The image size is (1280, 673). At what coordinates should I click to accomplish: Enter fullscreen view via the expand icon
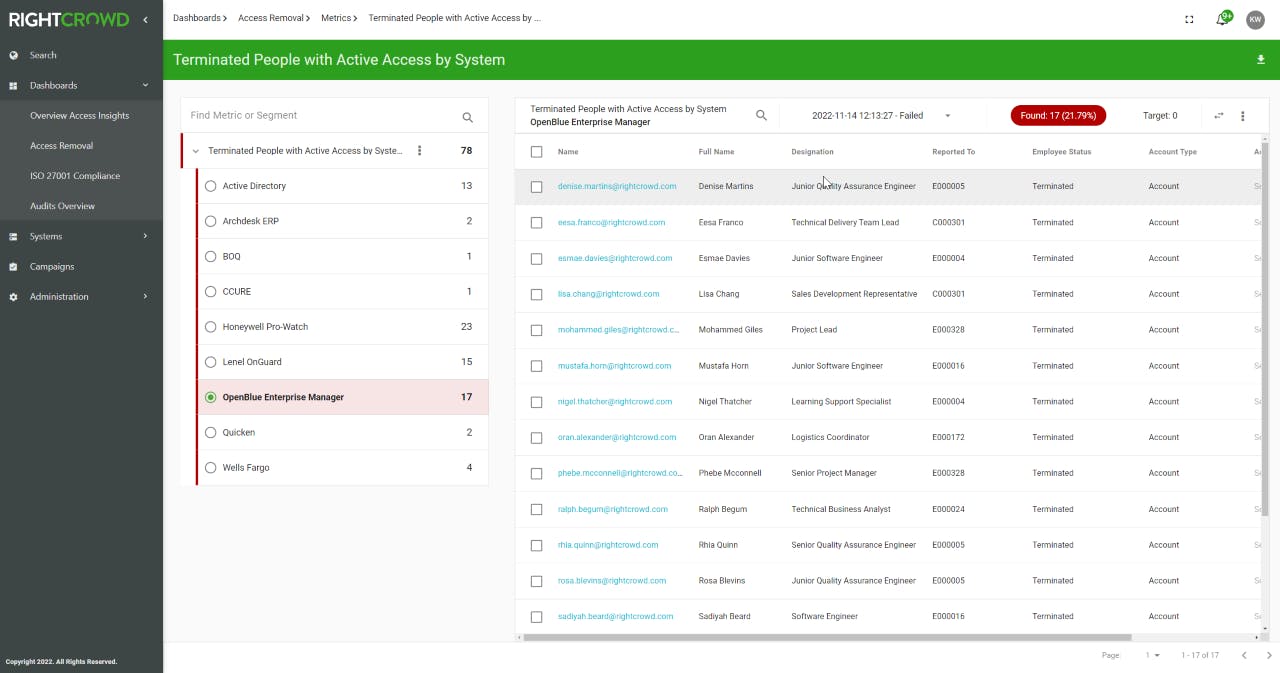pyautogui.click(x=1188, y=19)
